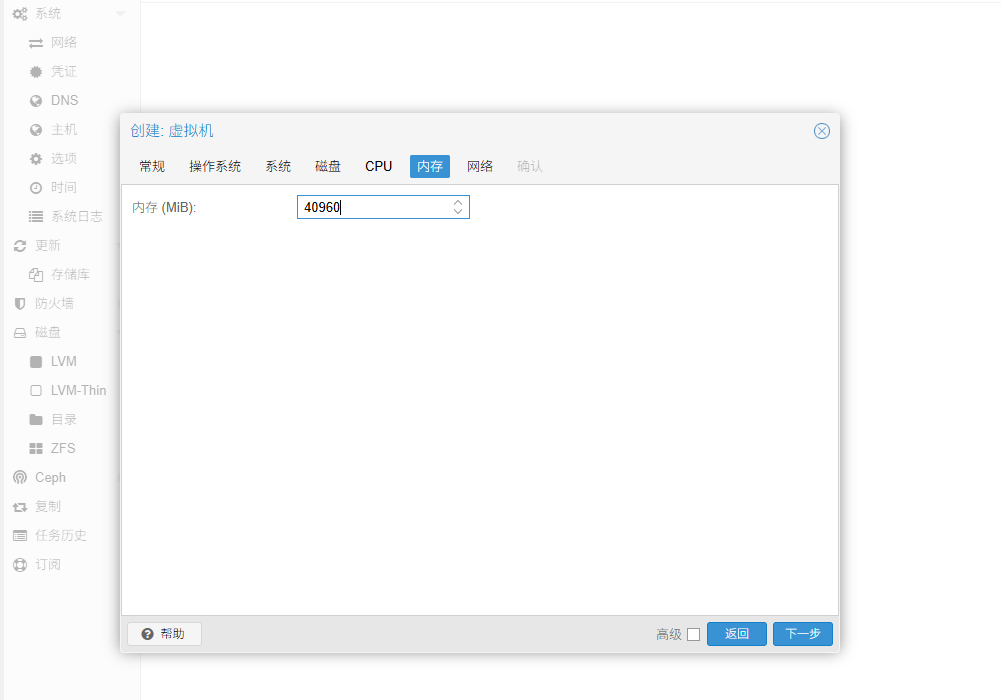Decrease memory value with down arrow
This screenshot has height=700, width=1001.
[x=458, y=212]
